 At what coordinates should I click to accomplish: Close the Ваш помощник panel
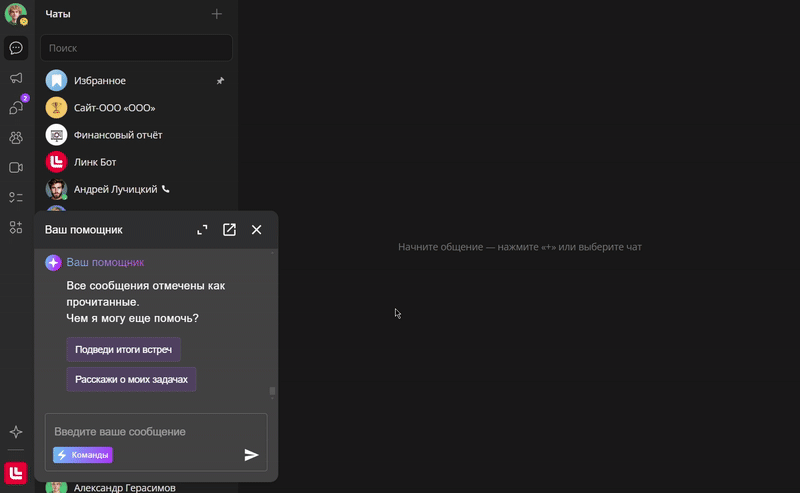(x=256, y=230)
